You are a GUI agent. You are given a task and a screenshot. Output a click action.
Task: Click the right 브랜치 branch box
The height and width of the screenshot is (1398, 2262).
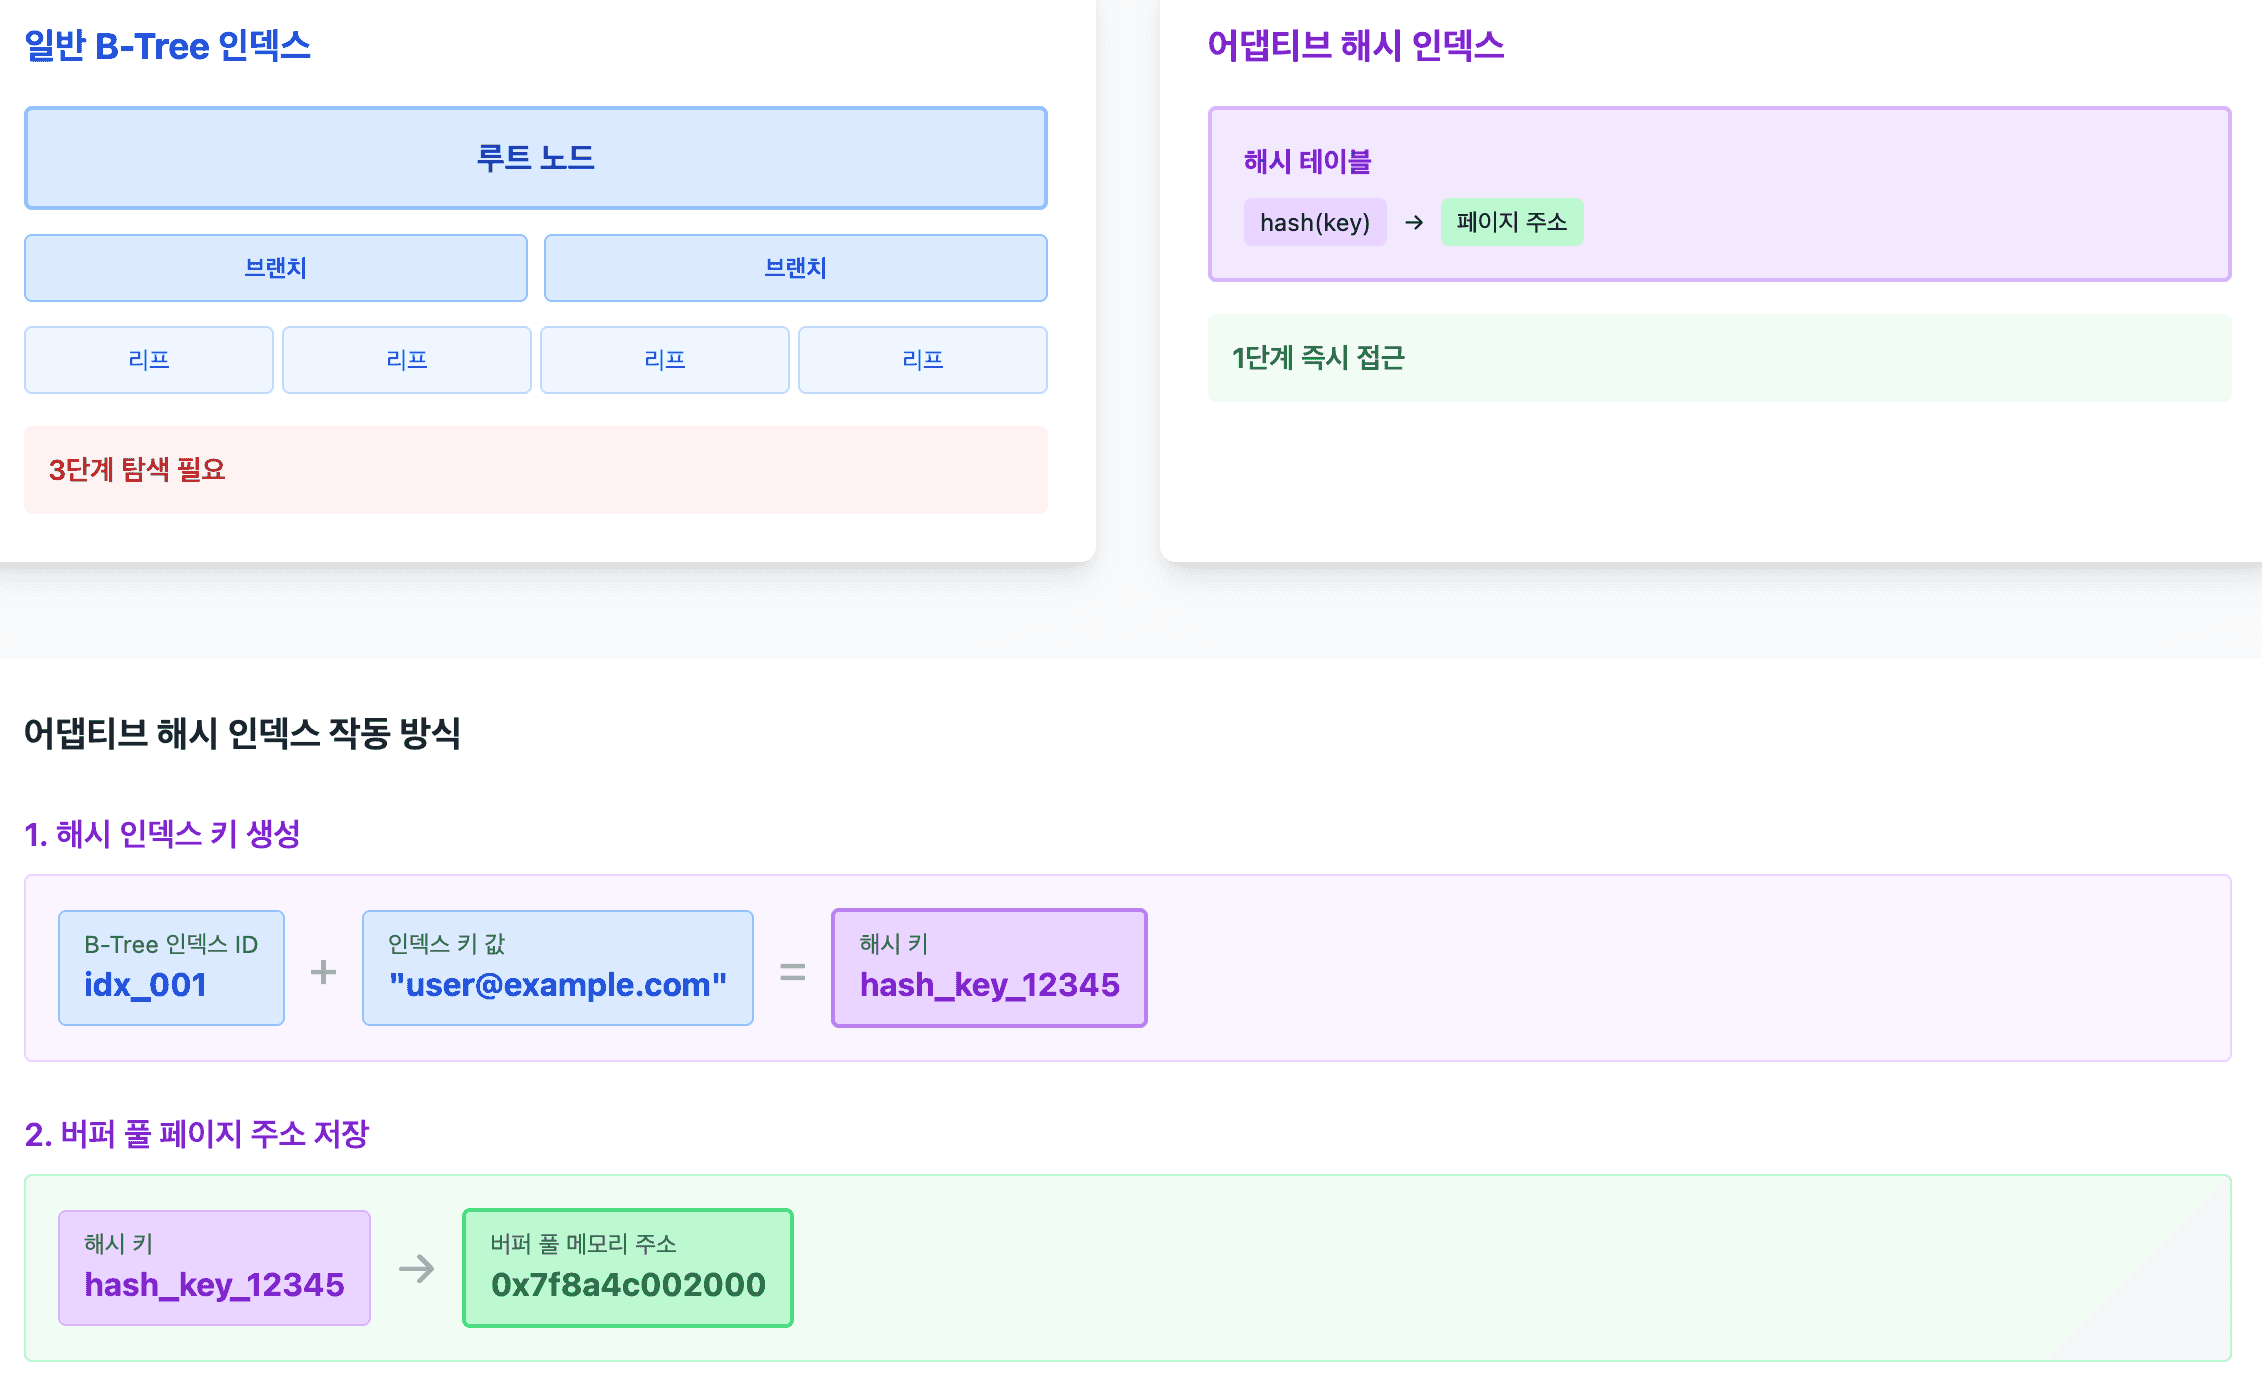(795, 268)
